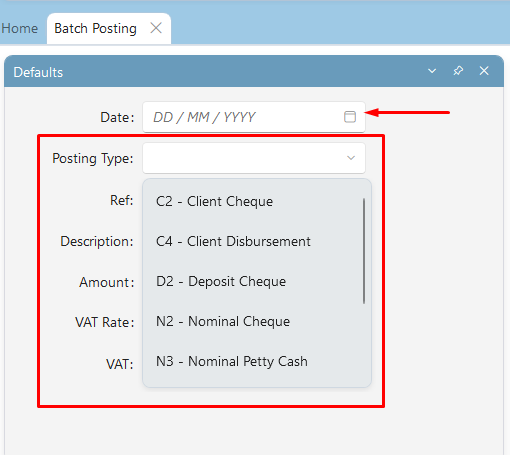Viewport: 510px width, 455px height.
Task: Select the Batch Posting tab
Action: (x=95, y=28)
